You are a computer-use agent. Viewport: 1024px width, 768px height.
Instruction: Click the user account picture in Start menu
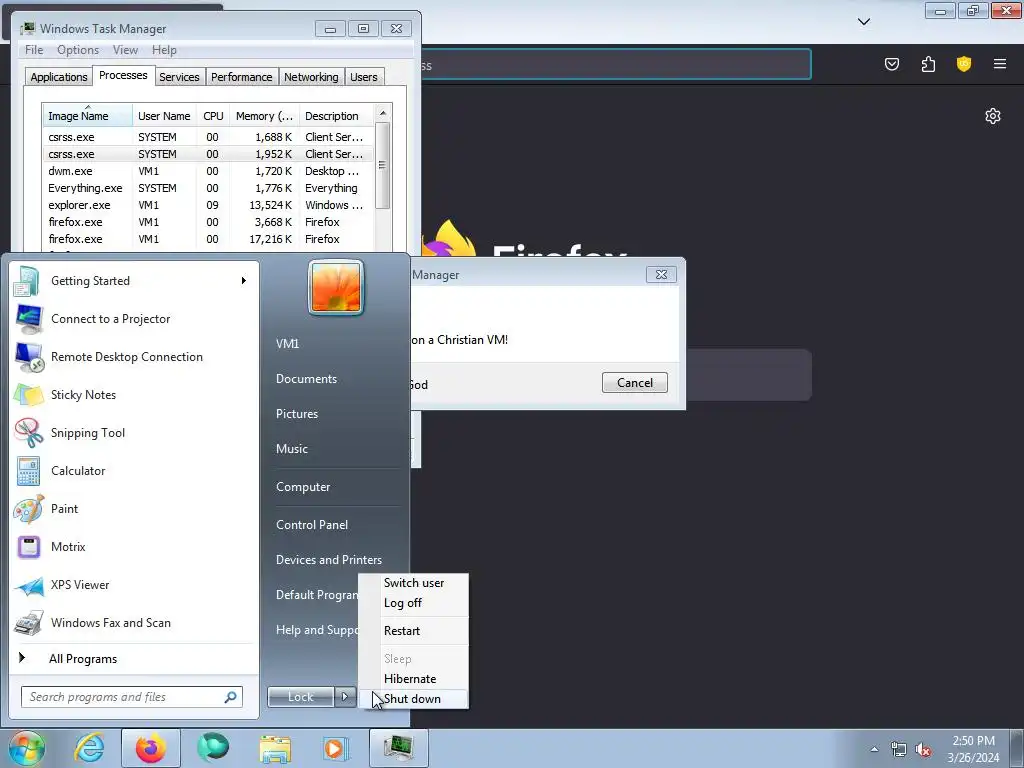coord(336,287)
